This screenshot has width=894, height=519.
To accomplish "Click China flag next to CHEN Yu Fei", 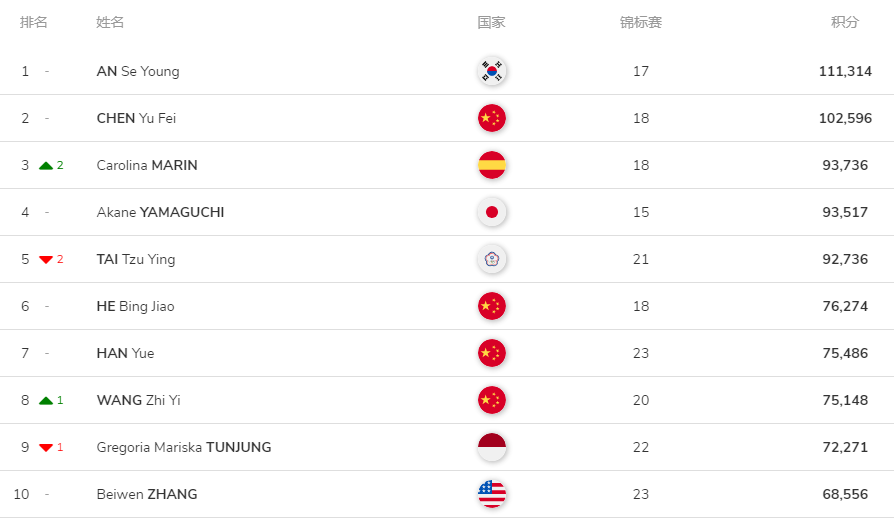I will pos(491,118).
